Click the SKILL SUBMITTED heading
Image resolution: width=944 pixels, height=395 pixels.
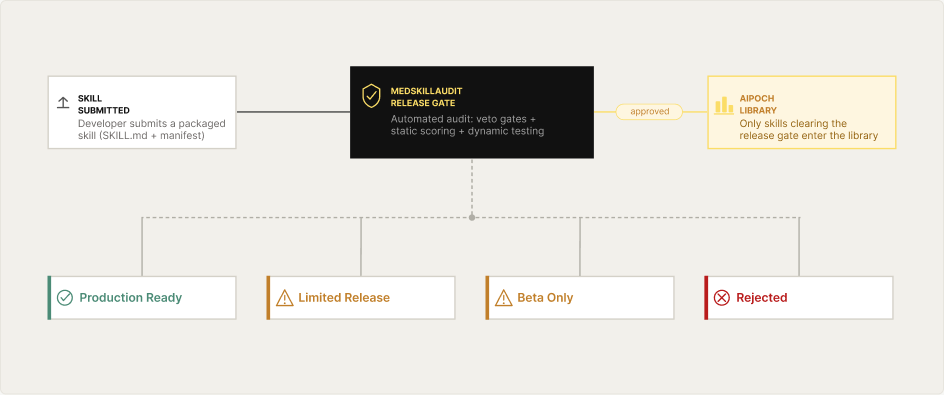(x=104, y=104)
